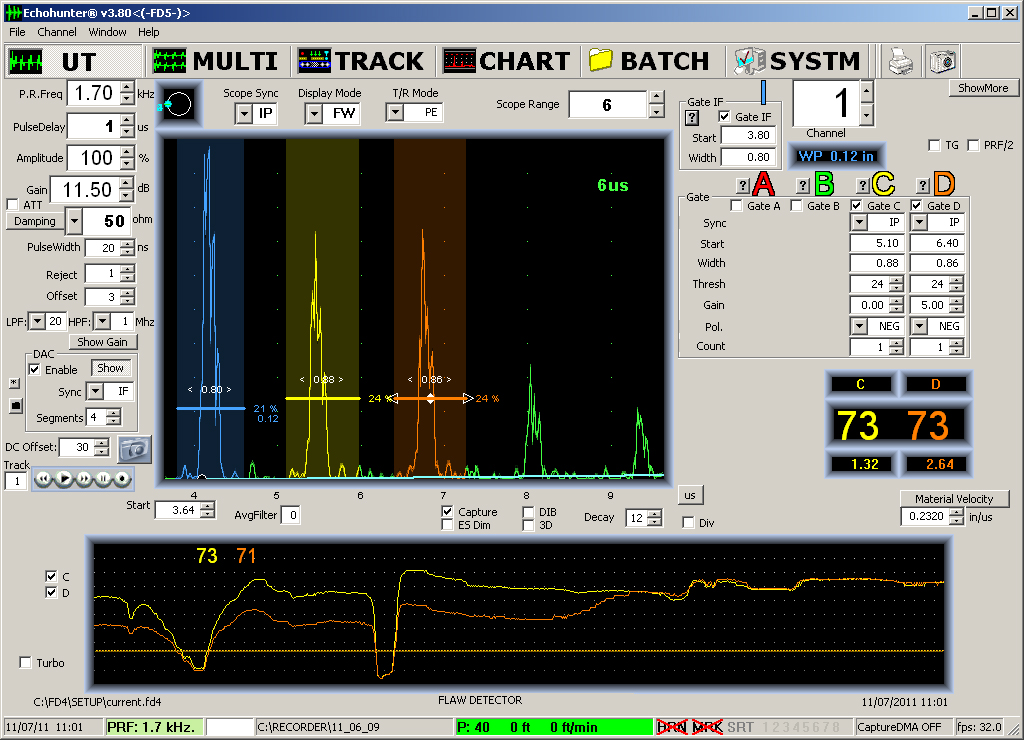Click the Gain value input field
The image size is (1024, 740).
tap(86, 189)
